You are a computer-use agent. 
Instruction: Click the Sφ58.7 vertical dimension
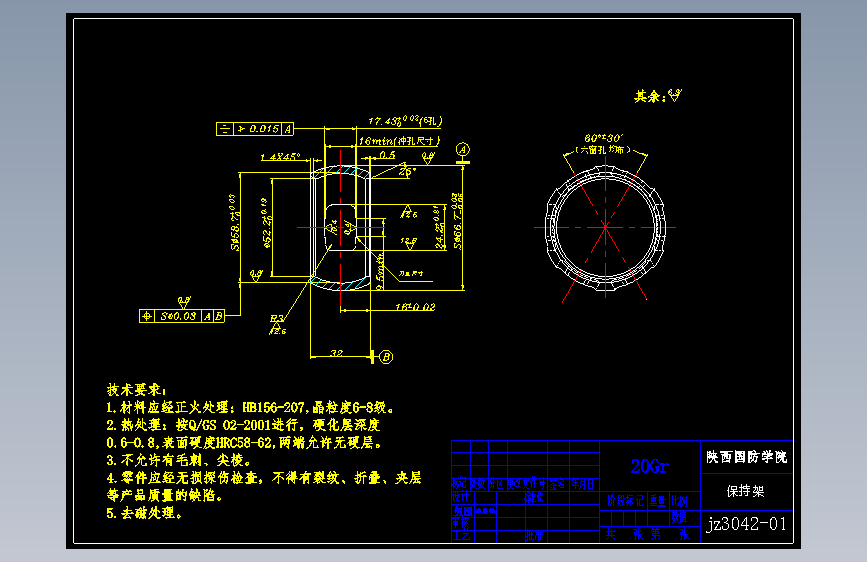(234, 222)
